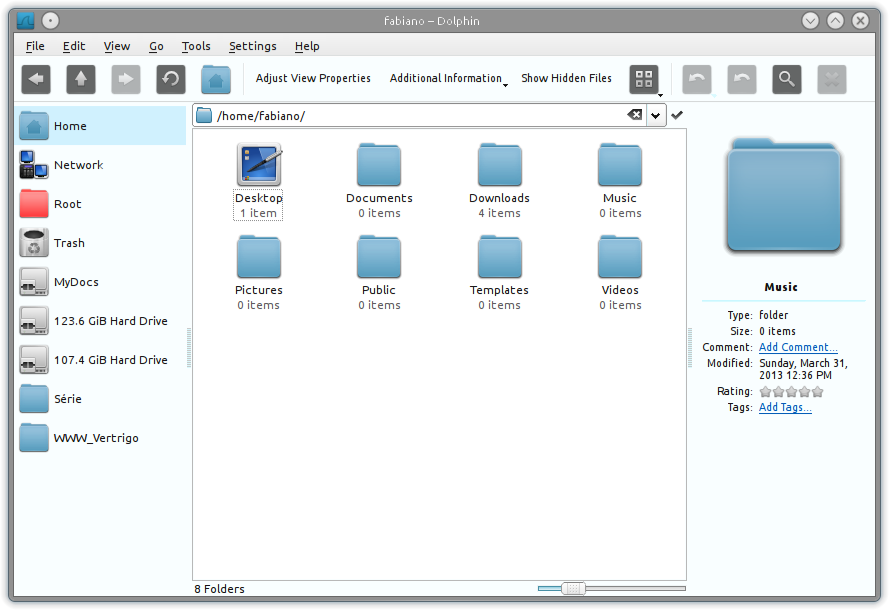Viewport: 889px width, 610px height.
Task: Open the 107.4 GiB Hard Drive
Action: 101,361
